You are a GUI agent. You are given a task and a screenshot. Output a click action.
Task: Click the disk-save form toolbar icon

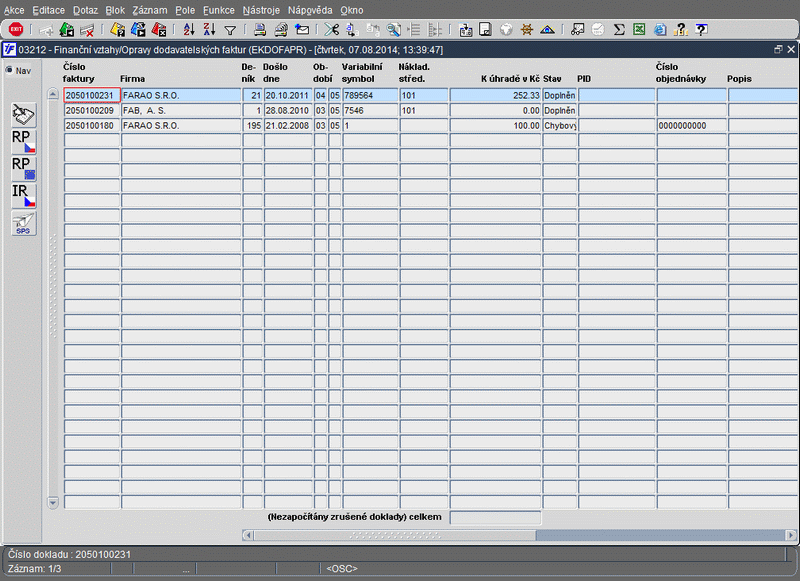(465, 30)
